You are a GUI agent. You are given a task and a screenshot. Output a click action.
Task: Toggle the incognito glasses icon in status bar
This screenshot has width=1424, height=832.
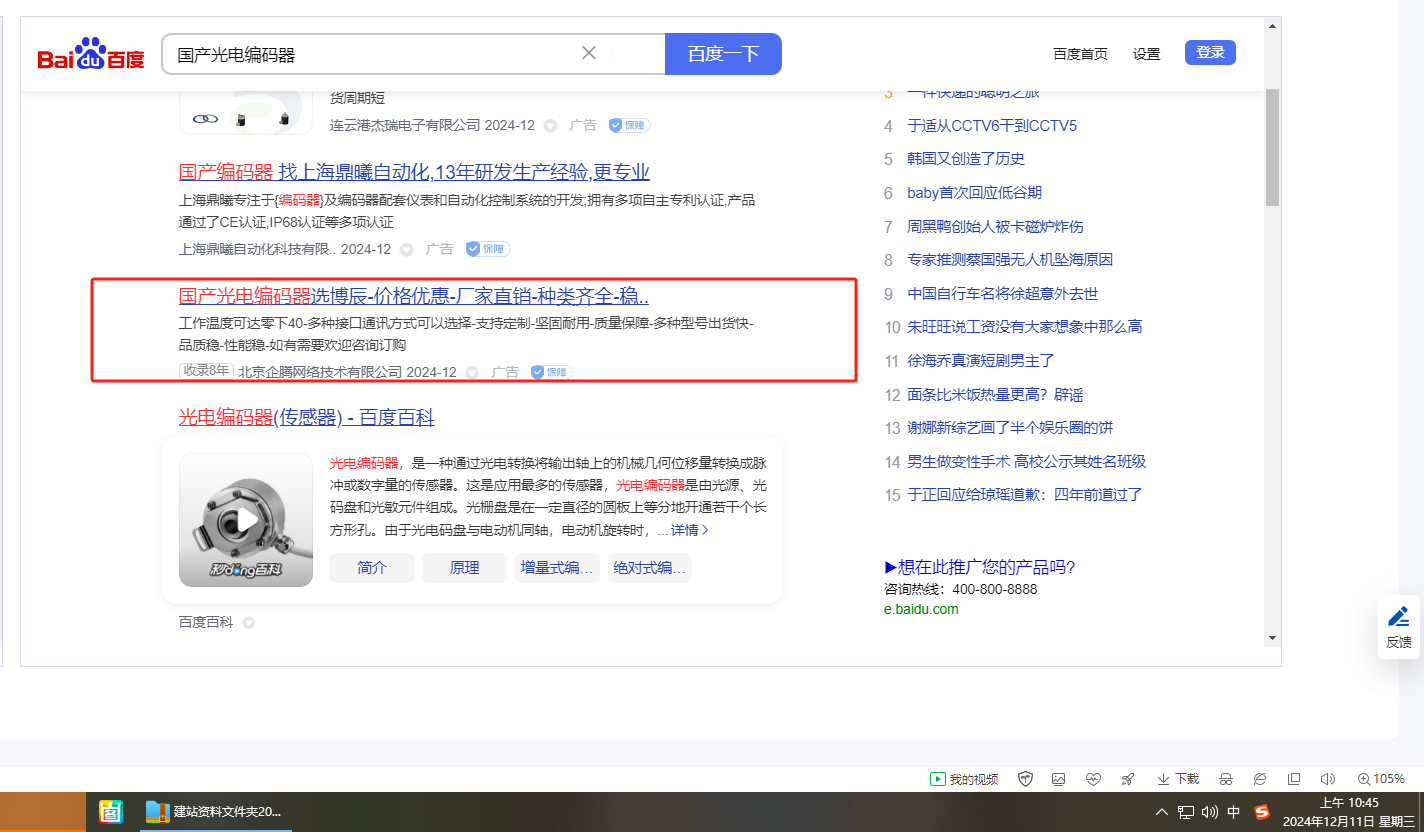pyautogui.click(x=1225, y=779)
